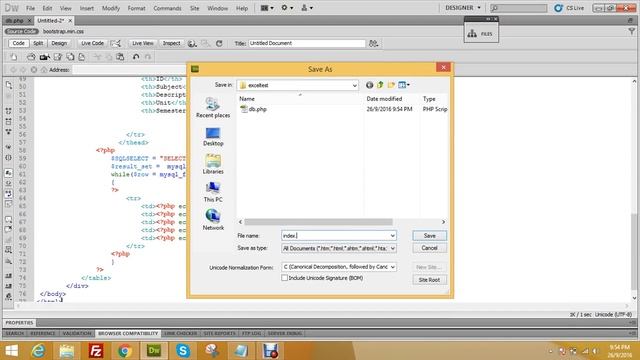Image resolution: width=640 pixels, height=360 pixels.
Task: Open FileZilla from the taskbar
Action: click(96, 351)
